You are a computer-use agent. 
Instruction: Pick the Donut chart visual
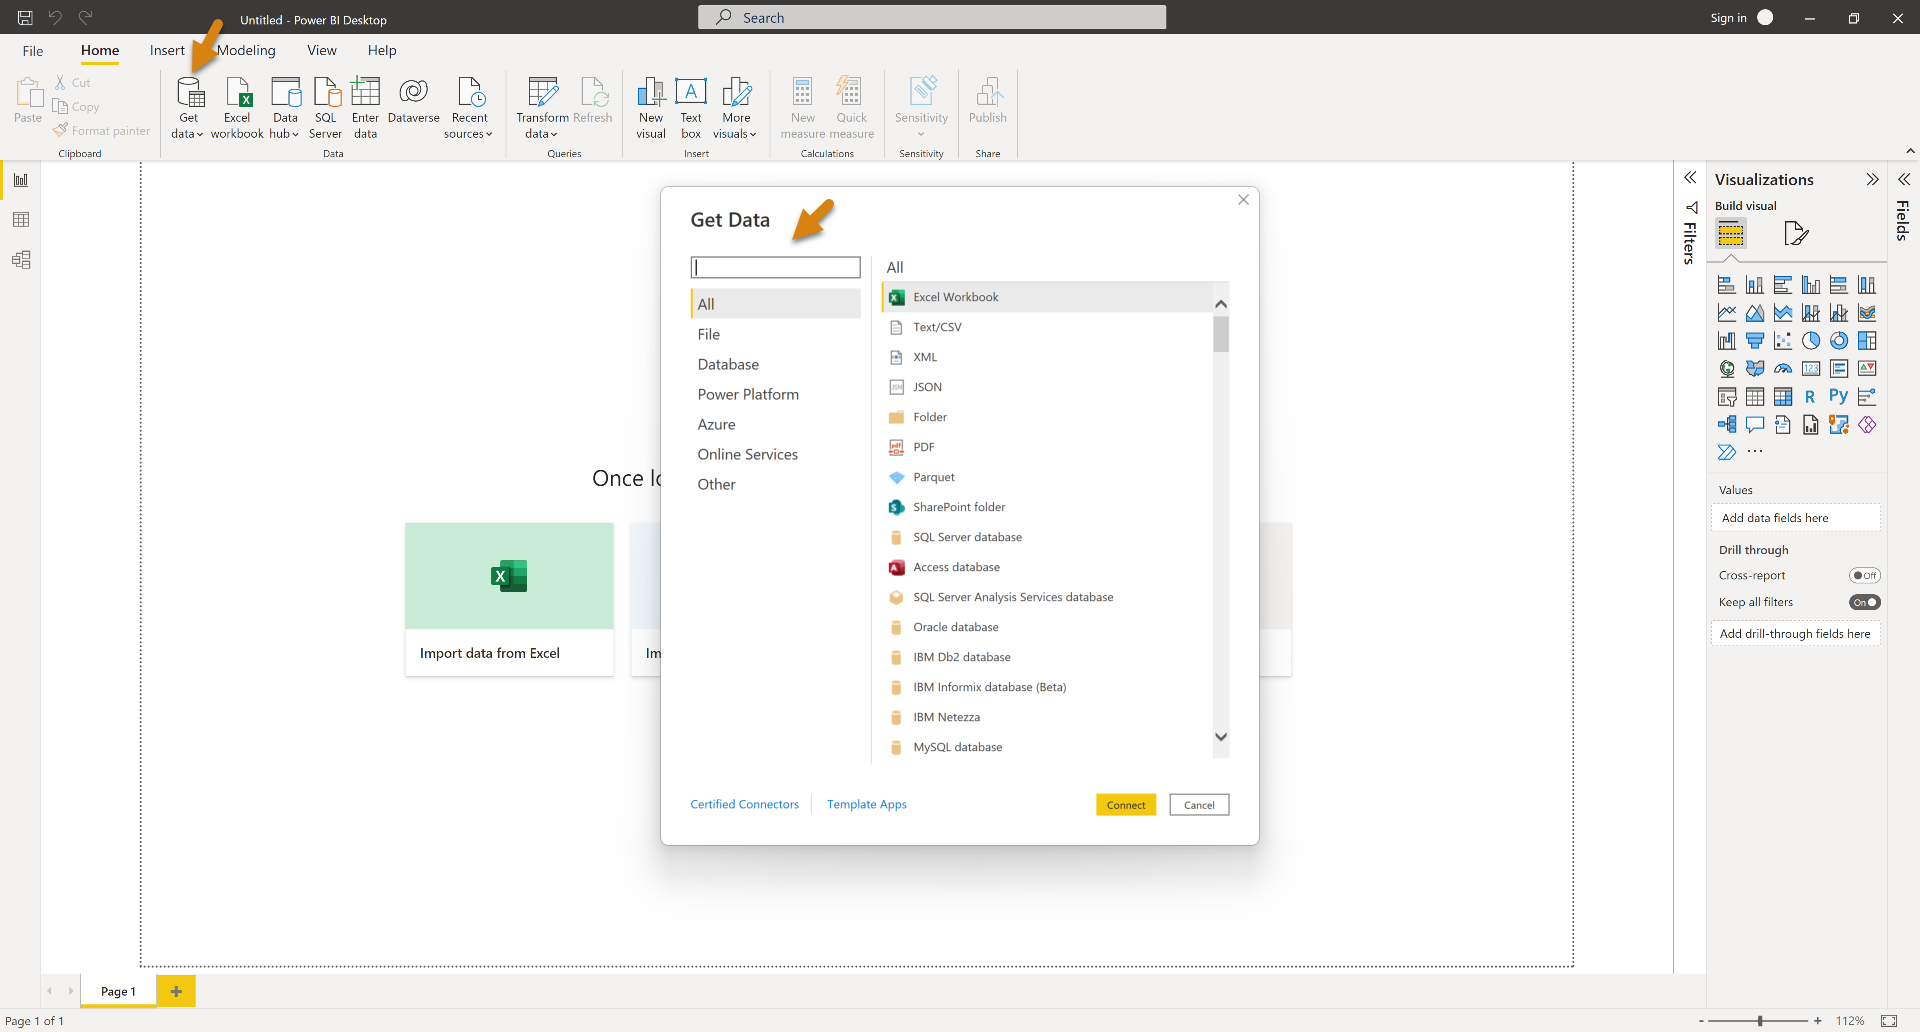(x=1839, y=341)
